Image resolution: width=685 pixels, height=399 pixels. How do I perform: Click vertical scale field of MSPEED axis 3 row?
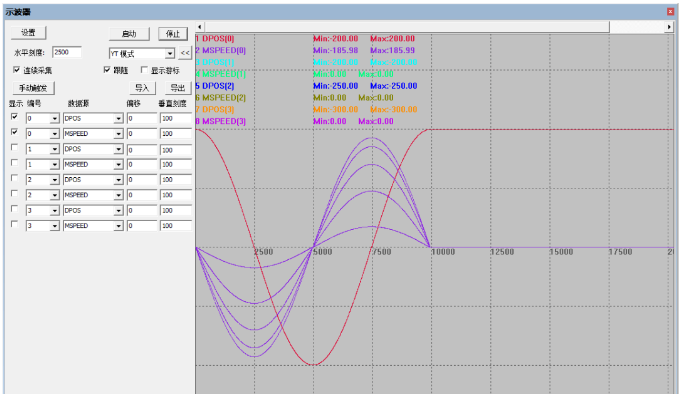coord(176,226)
